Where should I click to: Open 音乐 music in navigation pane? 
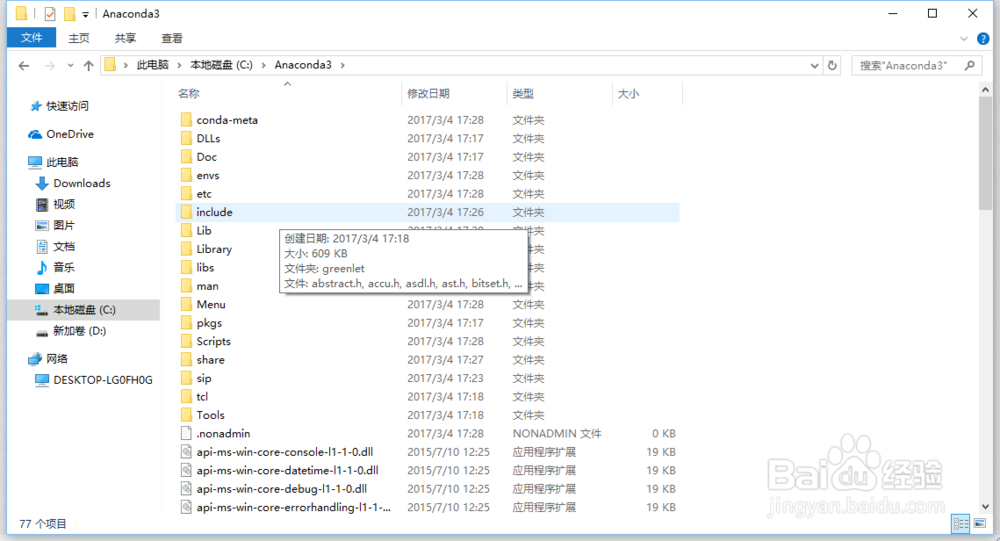tap(55, 267)
